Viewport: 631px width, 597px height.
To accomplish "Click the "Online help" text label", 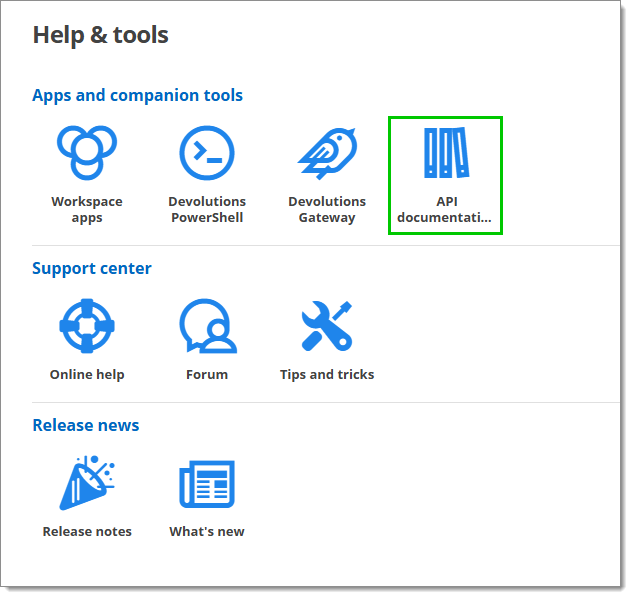I will (x=87, y=375).
